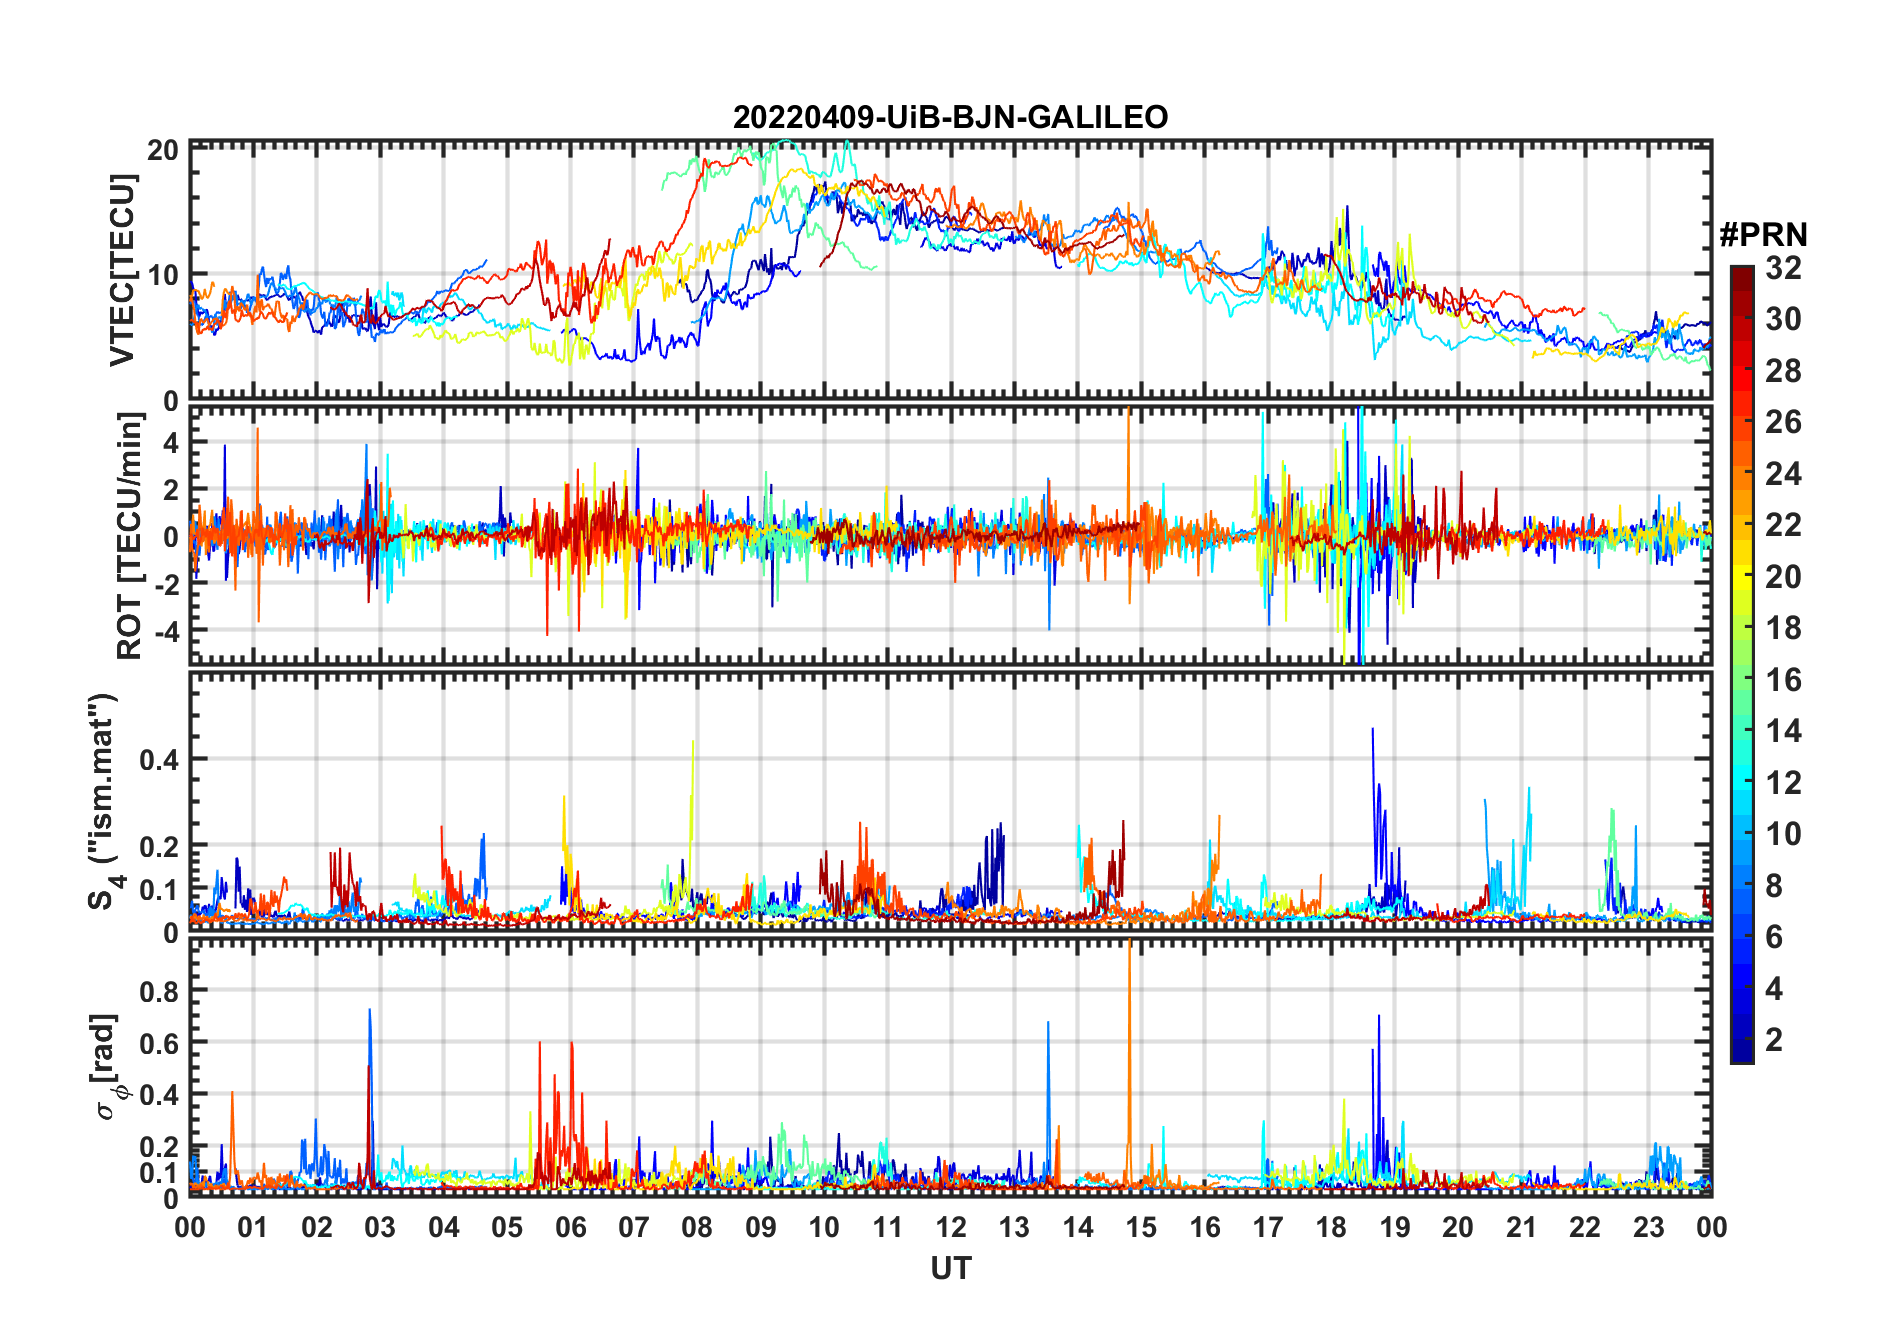Screen dimensions: 1902x1330
Task: Click the 0.2 tick on the sigma-phi axis
Action: [x=159, y=1147]
